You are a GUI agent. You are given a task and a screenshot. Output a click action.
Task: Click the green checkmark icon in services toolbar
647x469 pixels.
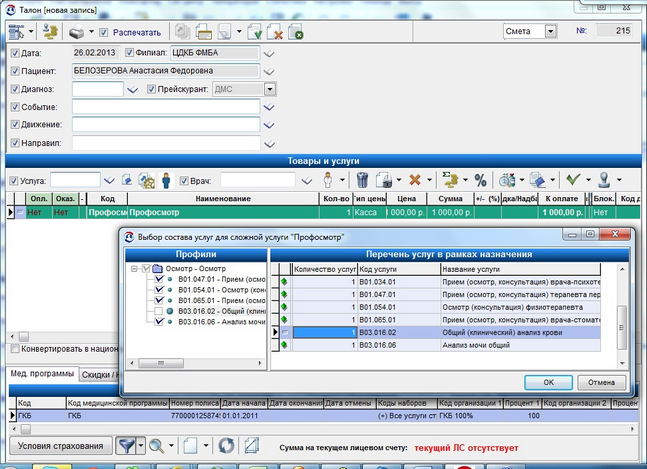point(573,179)
